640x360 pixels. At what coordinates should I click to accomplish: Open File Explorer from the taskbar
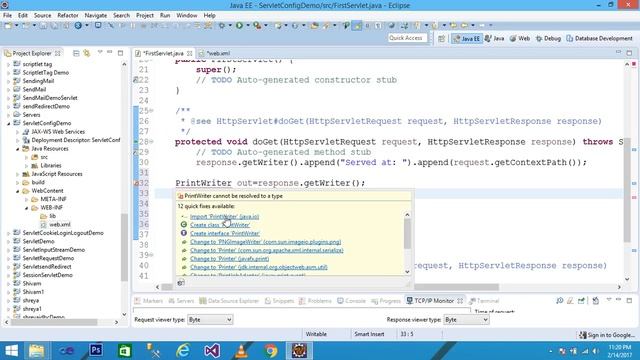(36, 351)
